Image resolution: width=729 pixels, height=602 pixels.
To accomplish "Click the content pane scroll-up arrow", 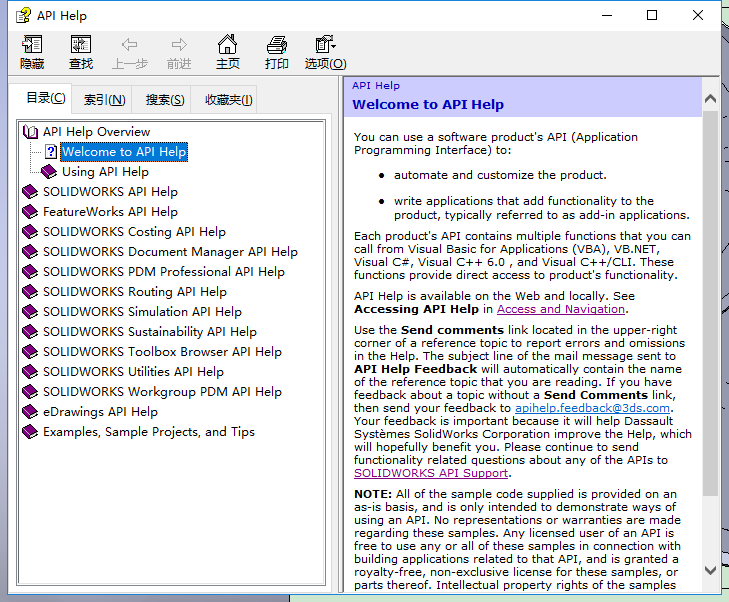I will [x=711, y=99].
